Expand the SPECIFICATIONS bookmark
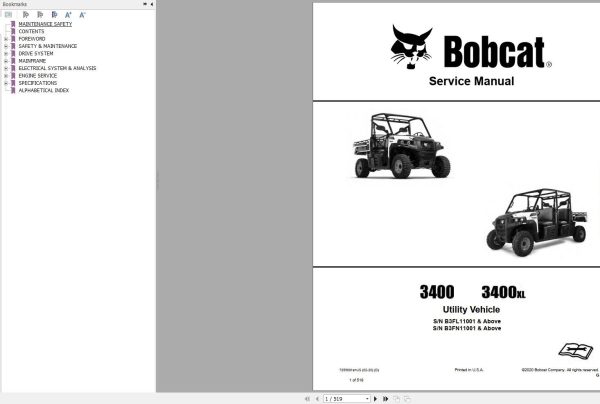600x404 pixels. (x=6, y=83)
